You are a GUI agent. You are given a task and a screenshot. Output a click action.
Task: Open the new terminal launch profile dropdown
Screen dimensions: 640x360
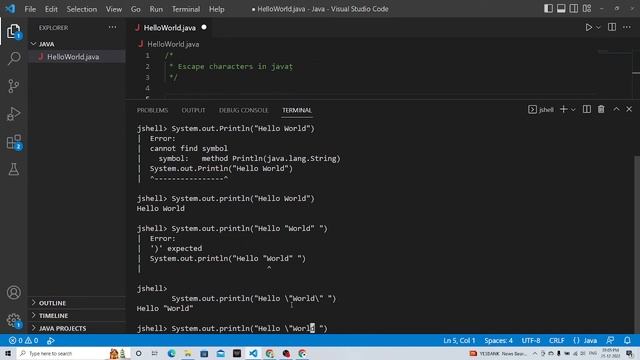pos(573,109)
